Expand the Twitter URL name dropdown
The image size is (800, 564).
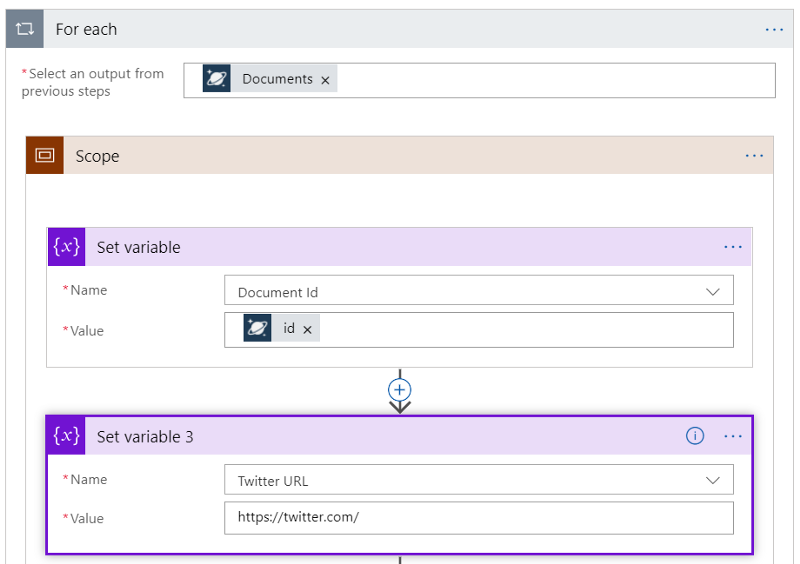coord(712,481)
